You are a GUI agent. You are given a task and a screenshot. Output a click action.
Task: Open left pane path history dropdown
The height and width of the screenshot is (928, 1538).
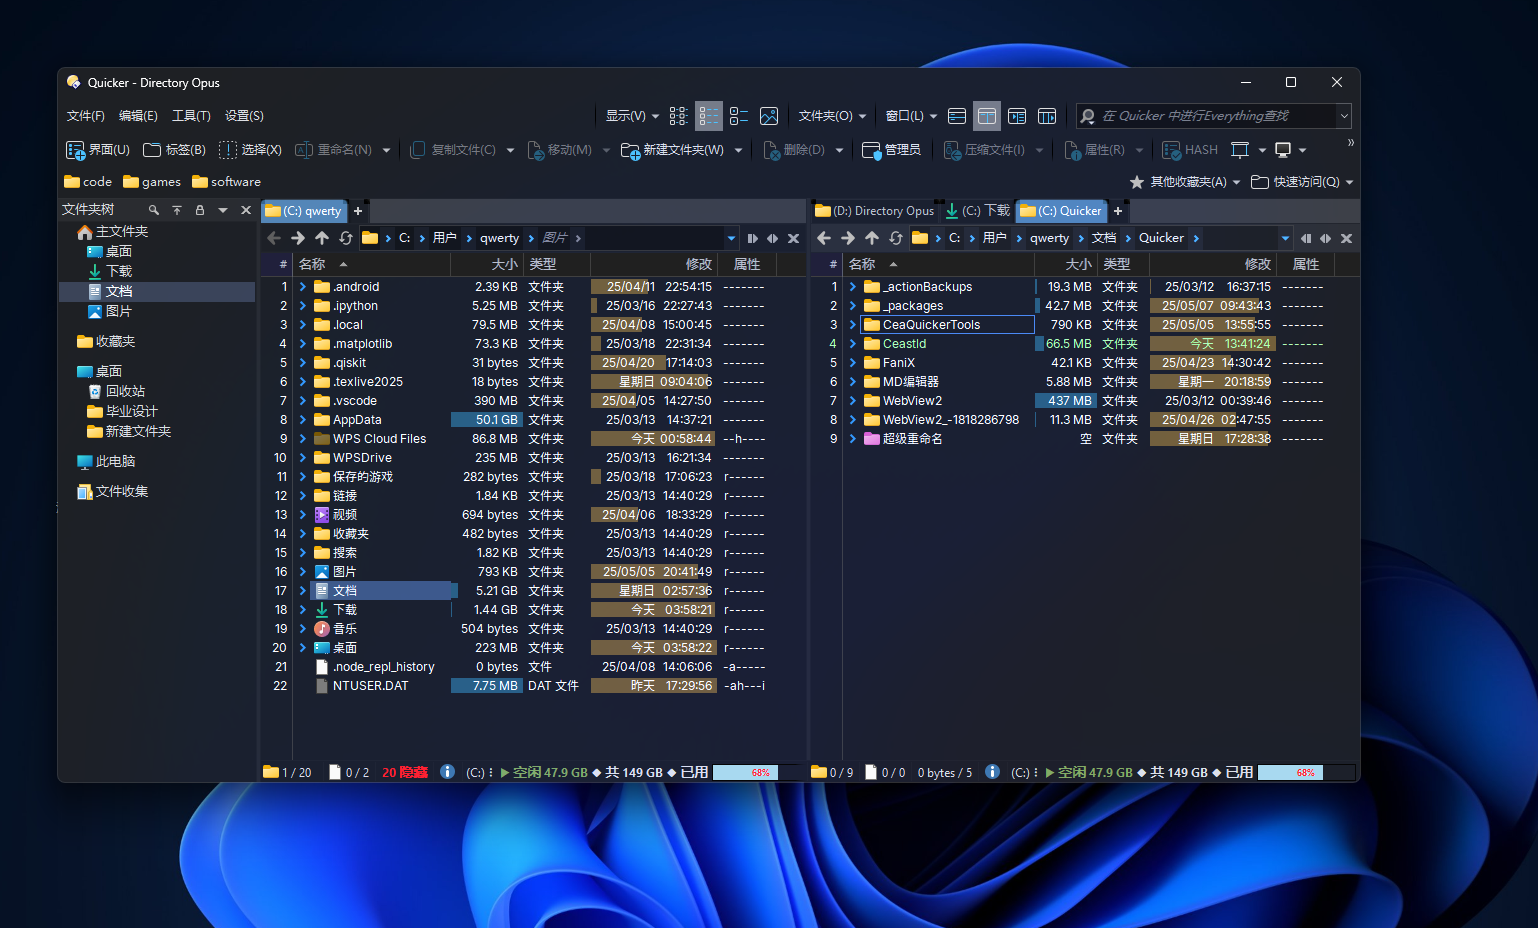732,238
